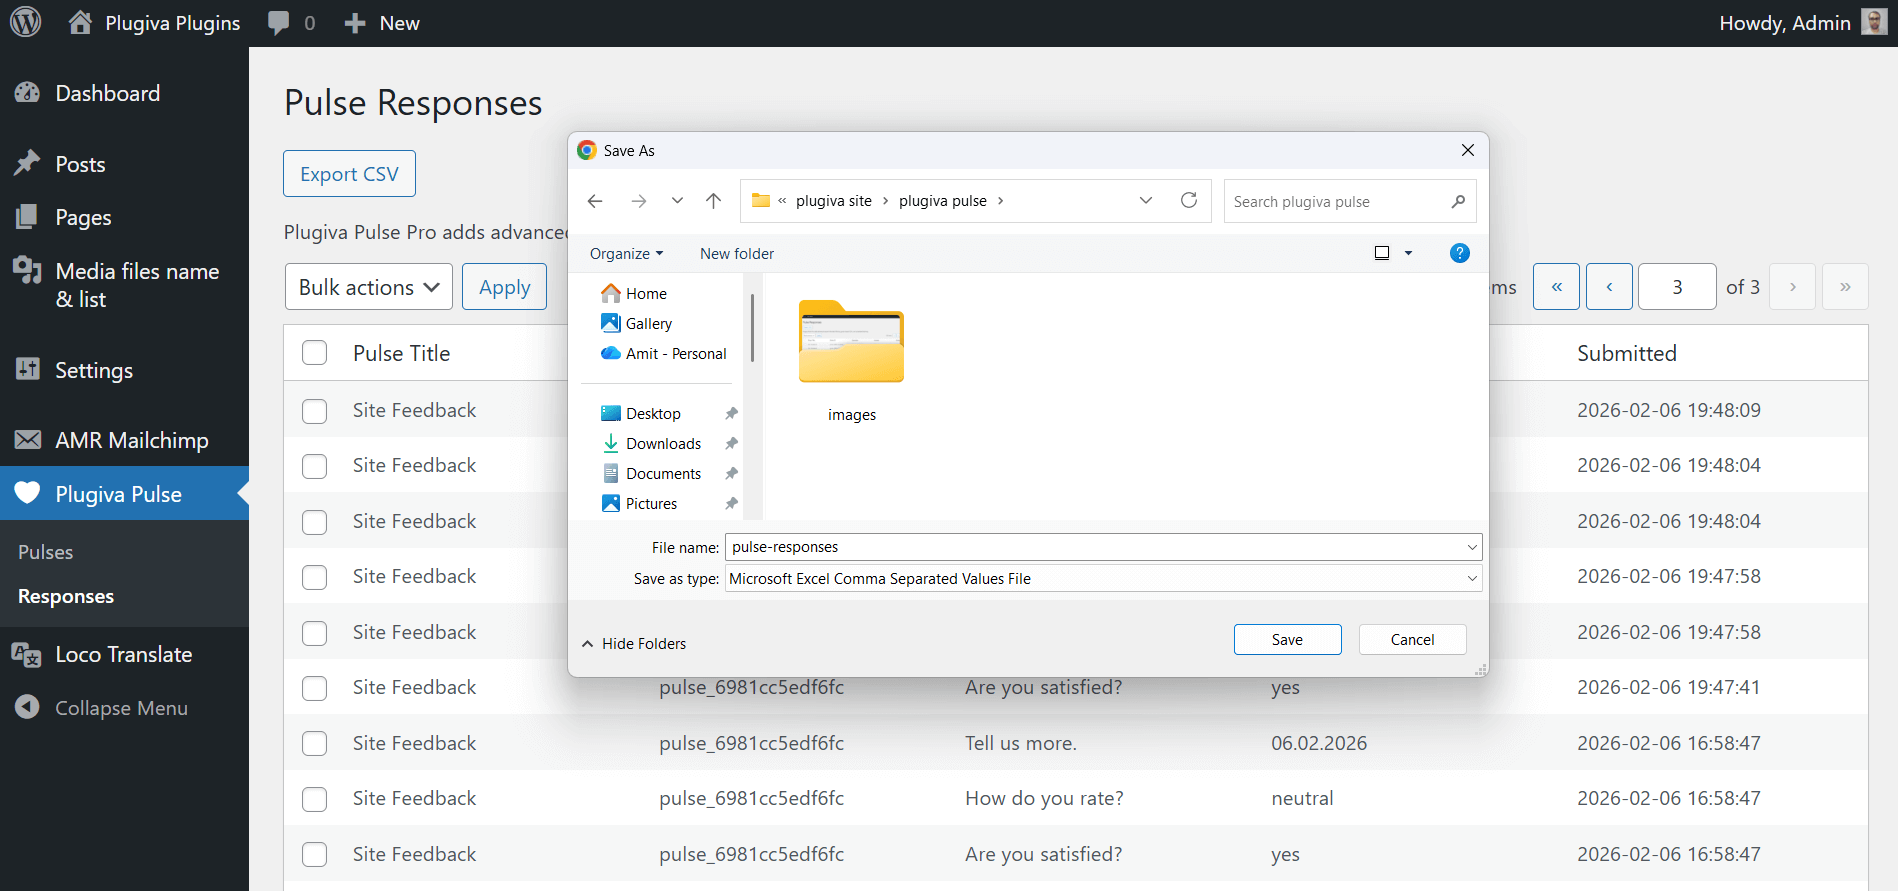Open the File name dropdown arrow
Screen dimensions: 1898x891
(x=1472, y=547)
